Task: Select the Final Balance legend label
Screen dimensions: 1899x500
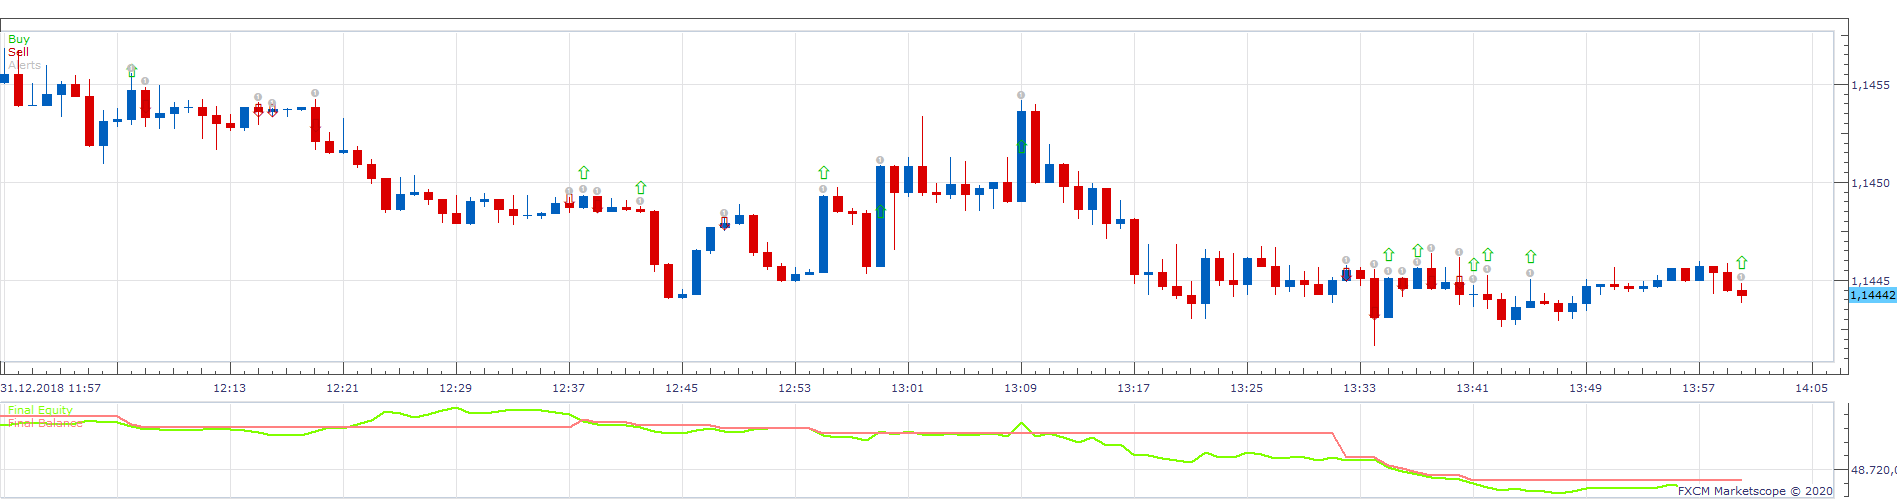Action: (45, 423)
